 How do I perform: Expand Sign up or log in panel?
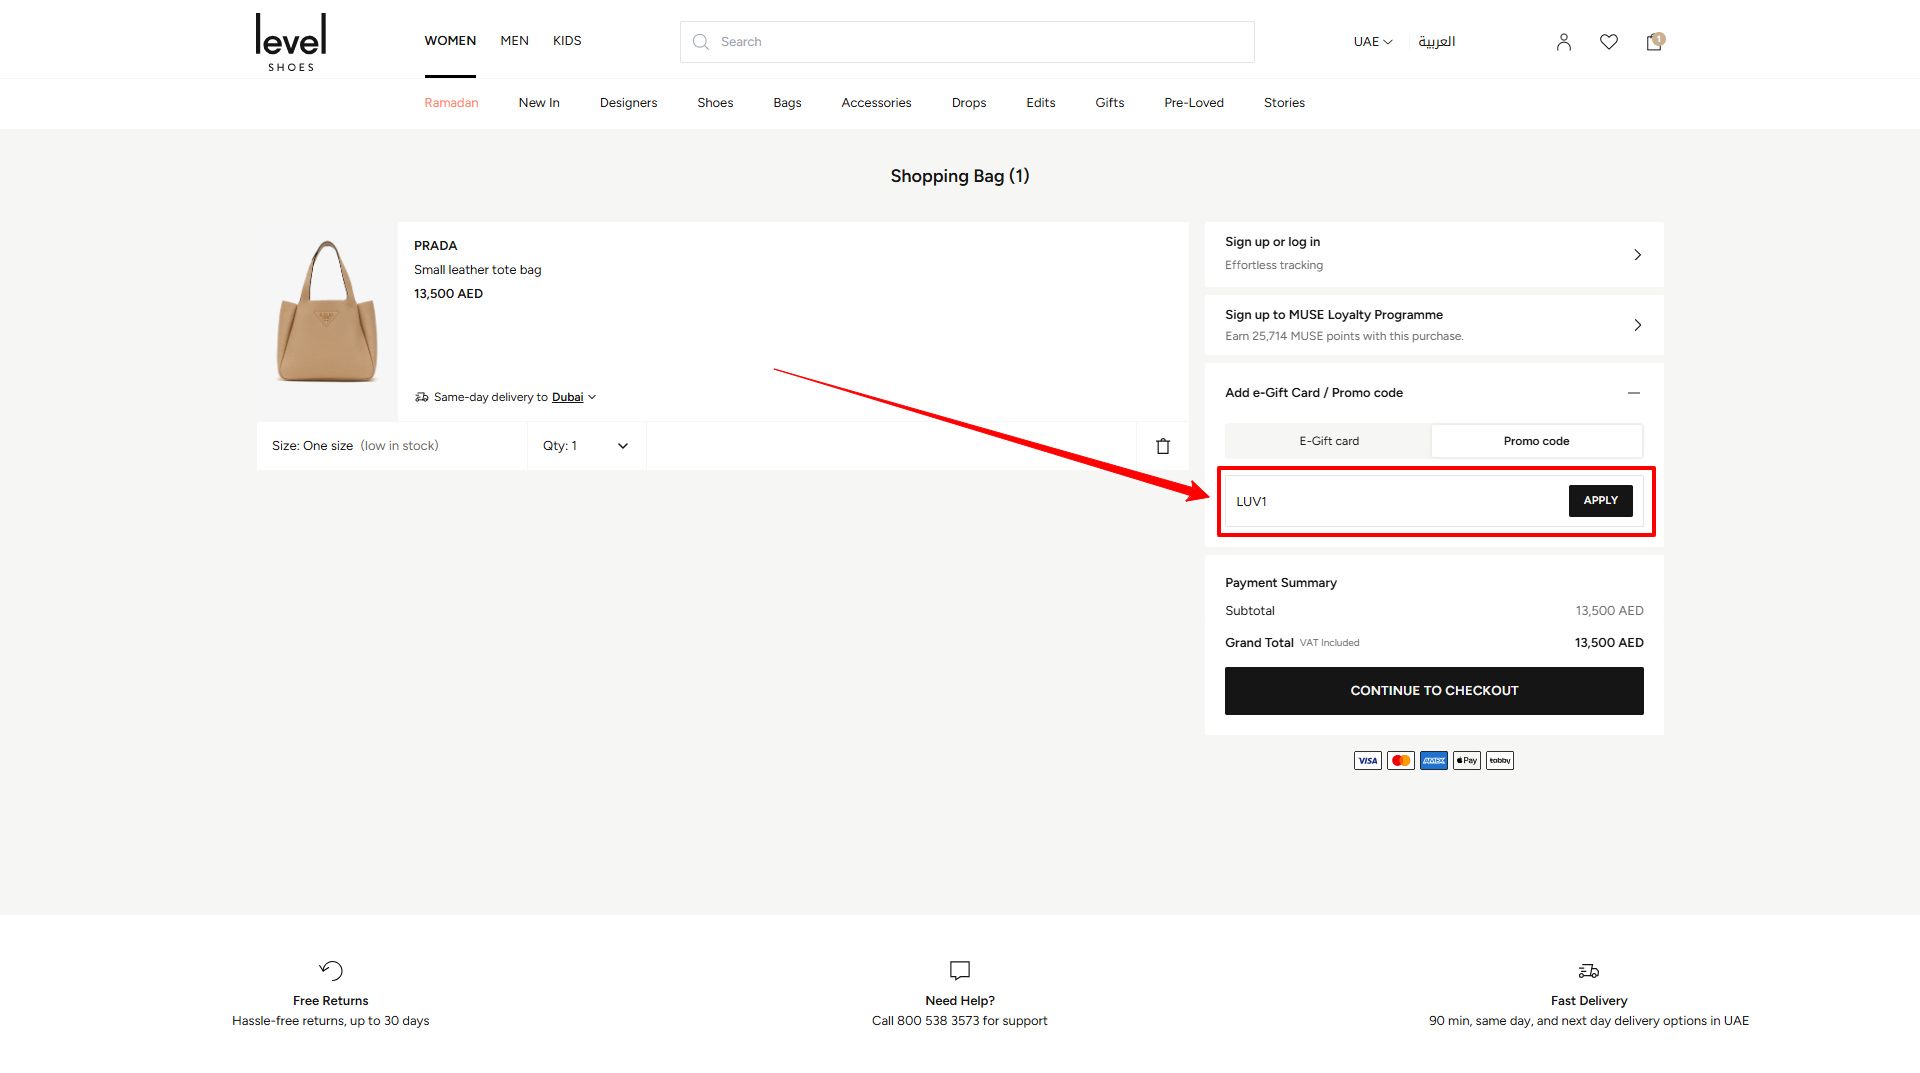coord(1434,254)
